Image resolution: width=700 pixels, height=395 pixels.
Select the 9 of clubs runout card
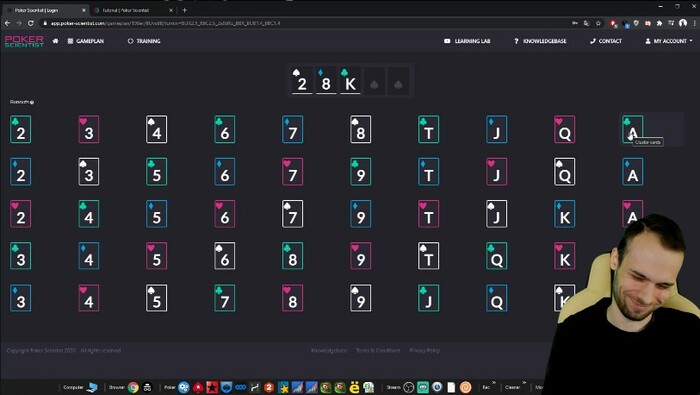[x=361, y=172]
